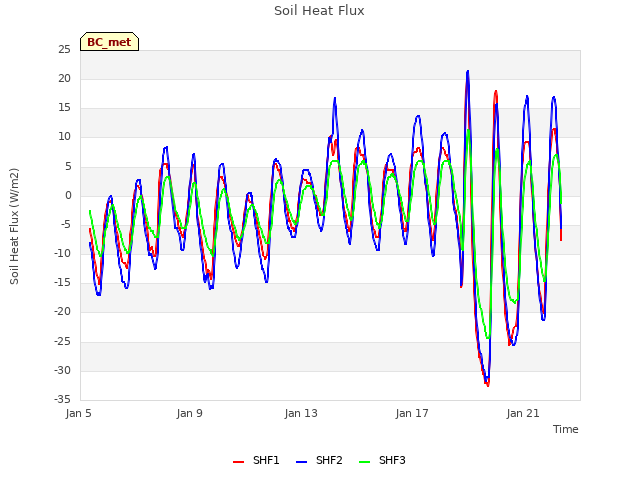Click the Time axis label
The width and height of the screenshot is (640, 480).
click(566, 429)
